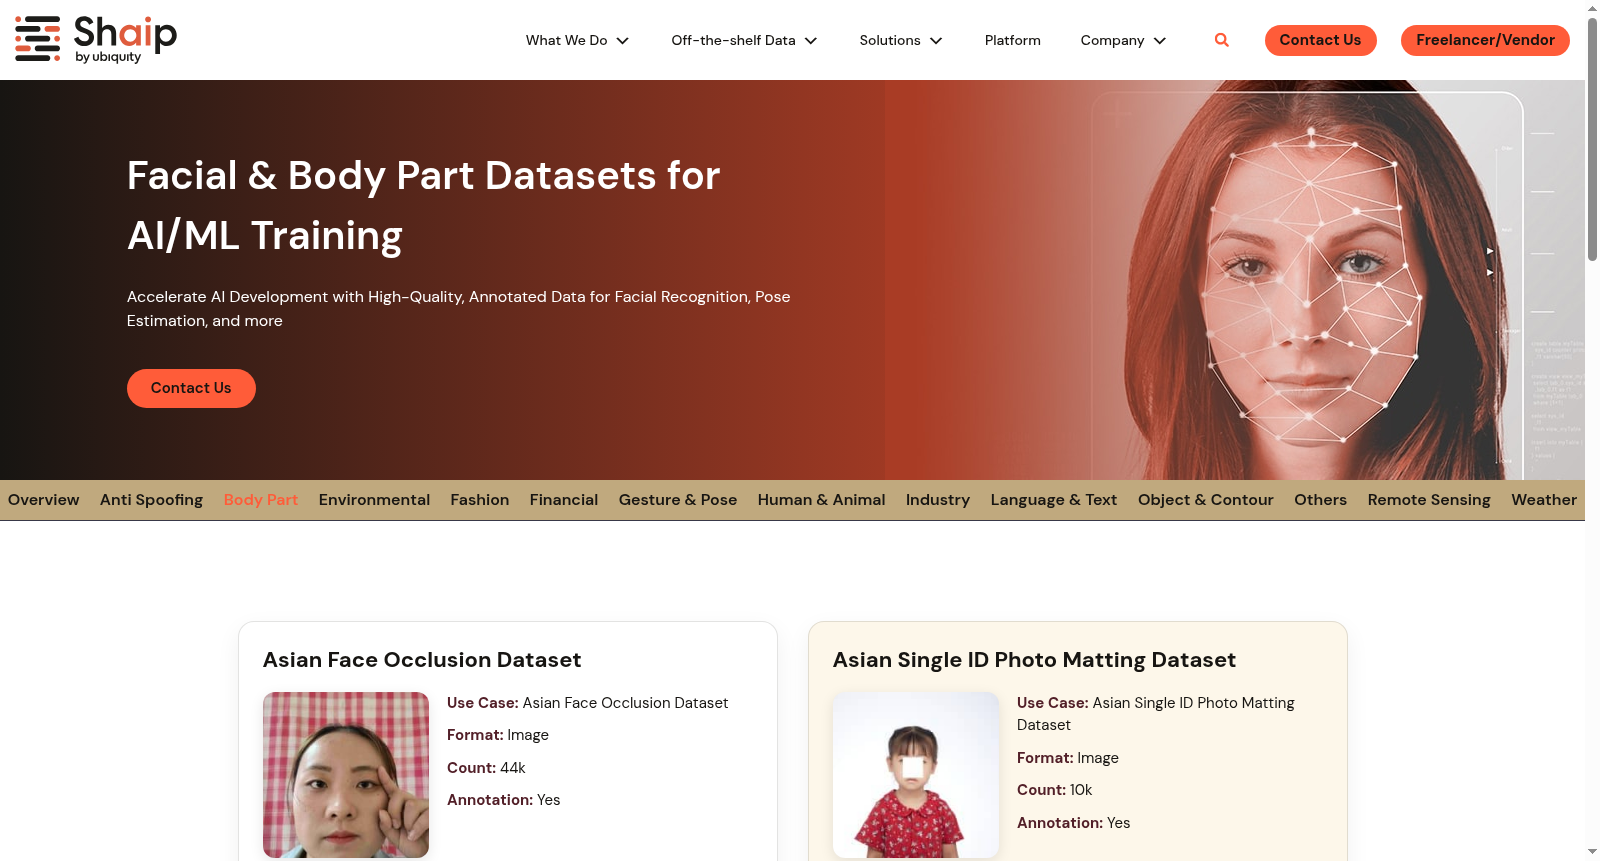Click the 'Count: 10k' text

point(1054,790)
